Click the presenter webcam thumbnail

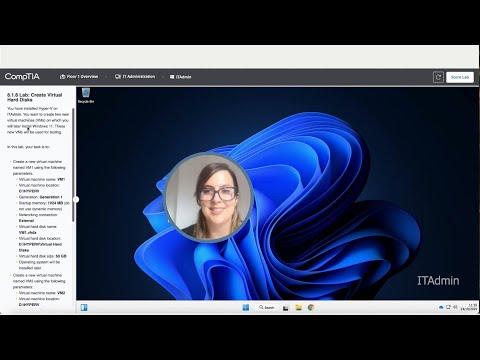tap(208, 198)
